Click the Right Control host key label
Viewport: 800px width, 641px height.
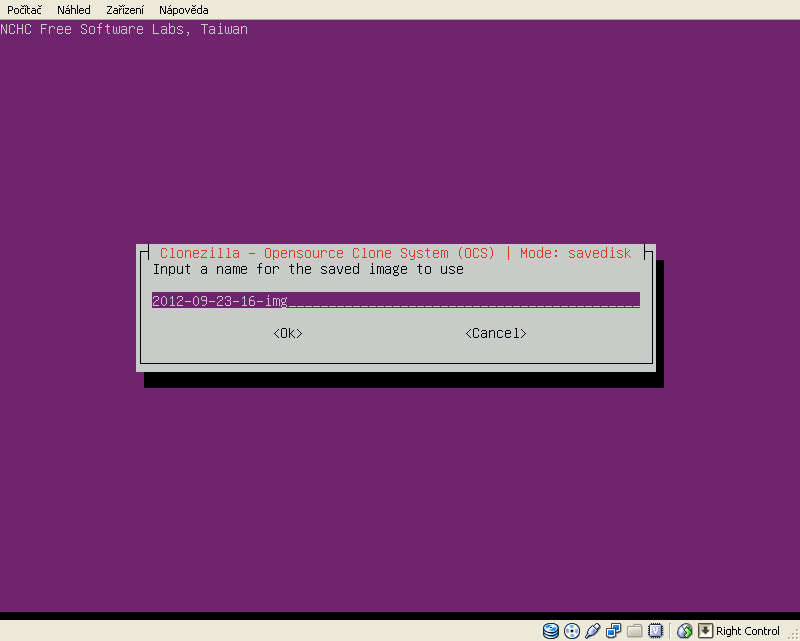tap(748, 631)
